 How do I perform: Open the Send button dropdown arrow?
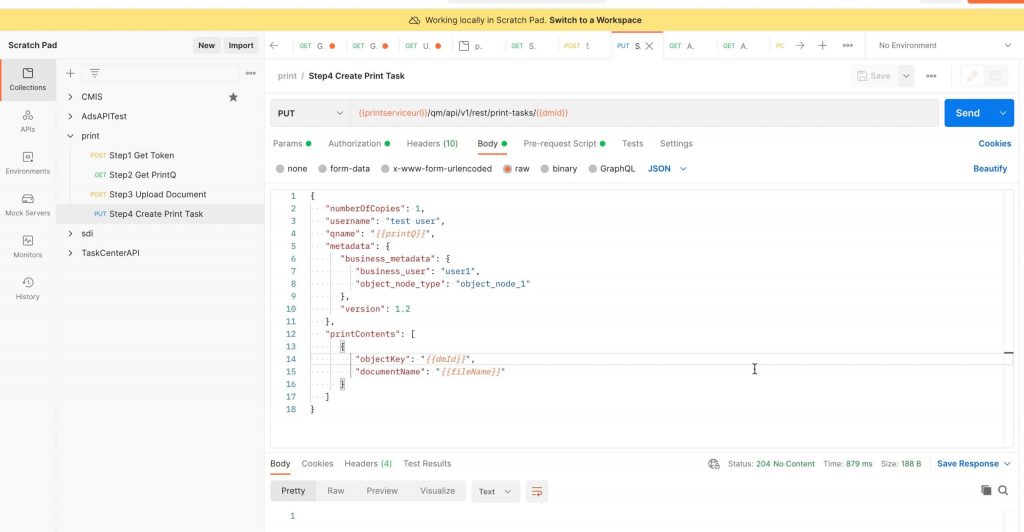coord(1003,113)
